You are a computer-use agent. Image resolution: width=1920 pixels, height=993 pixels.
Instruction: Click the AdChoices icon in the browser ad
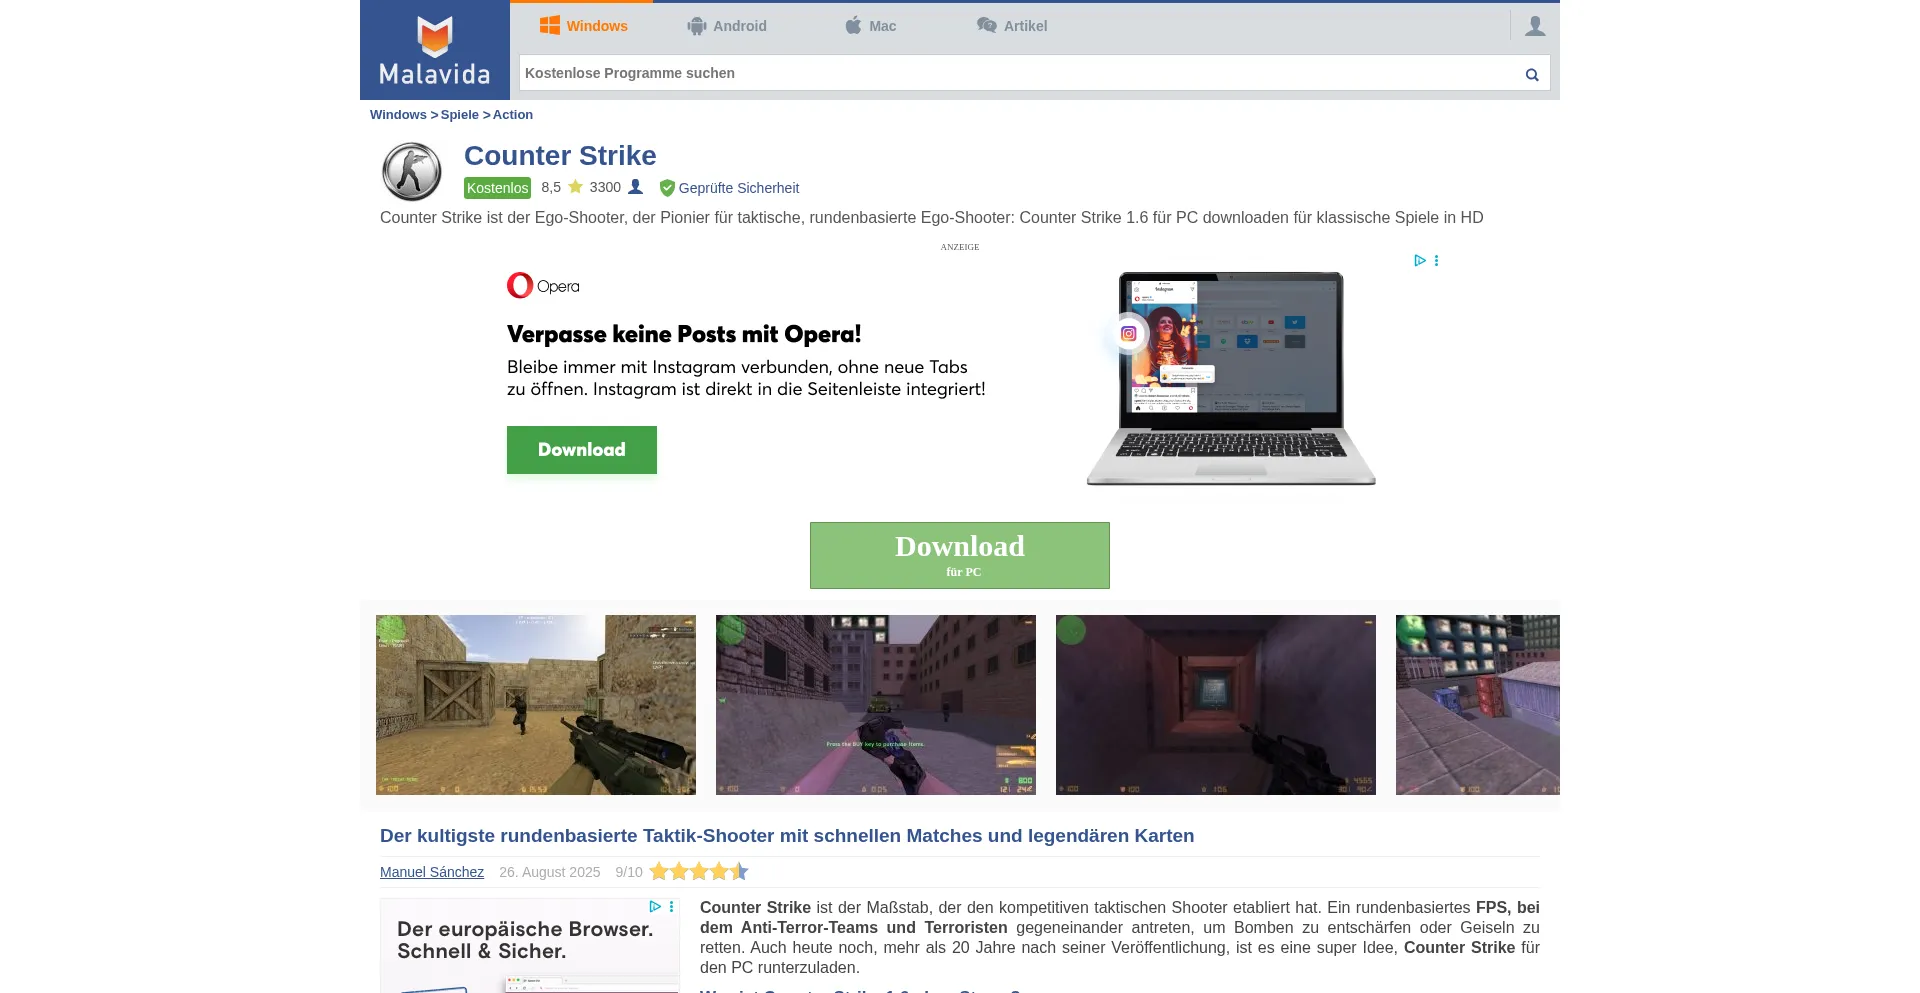(655, 907)
